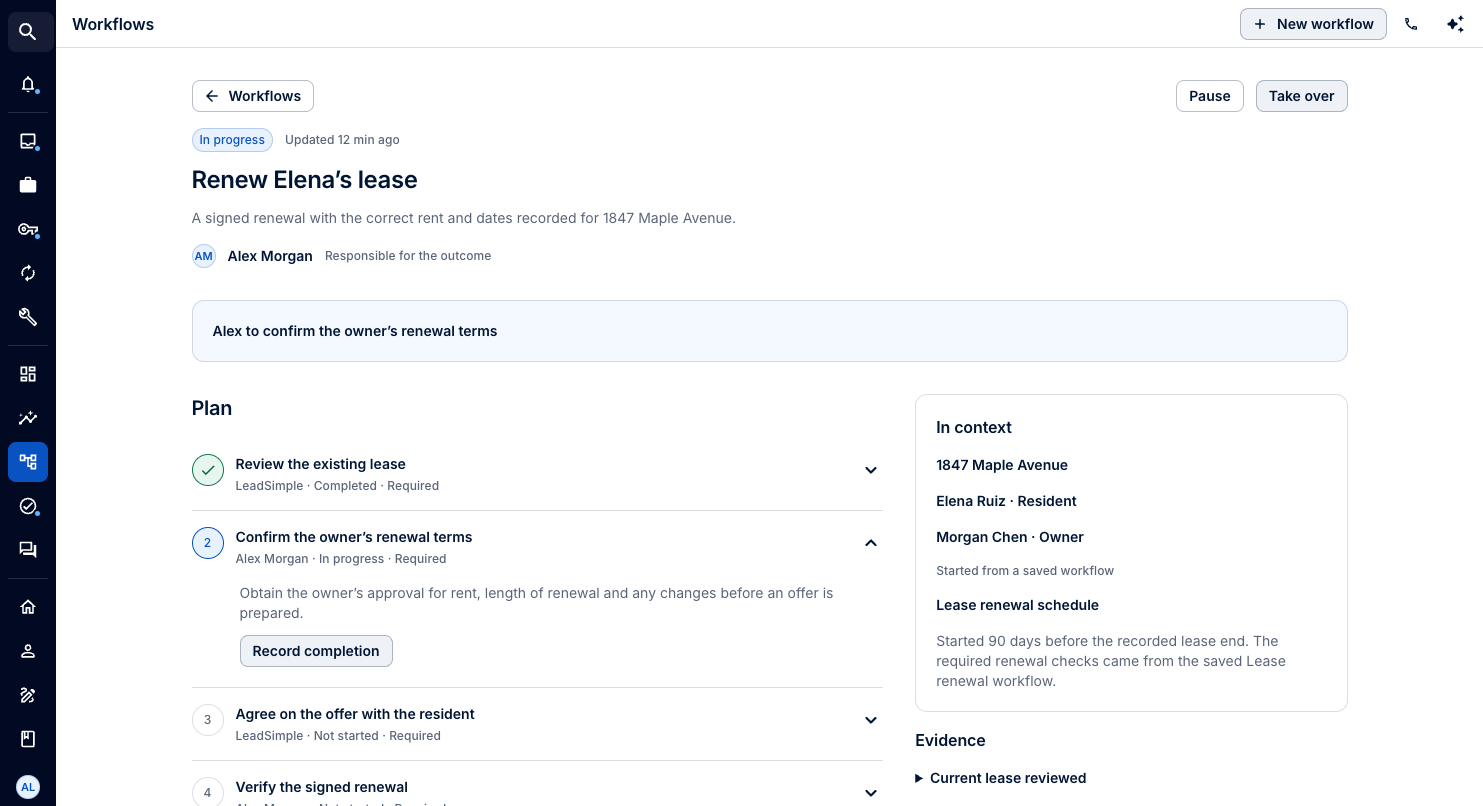Click the Elena Ruiz · Resident entry

(1006, 501)
